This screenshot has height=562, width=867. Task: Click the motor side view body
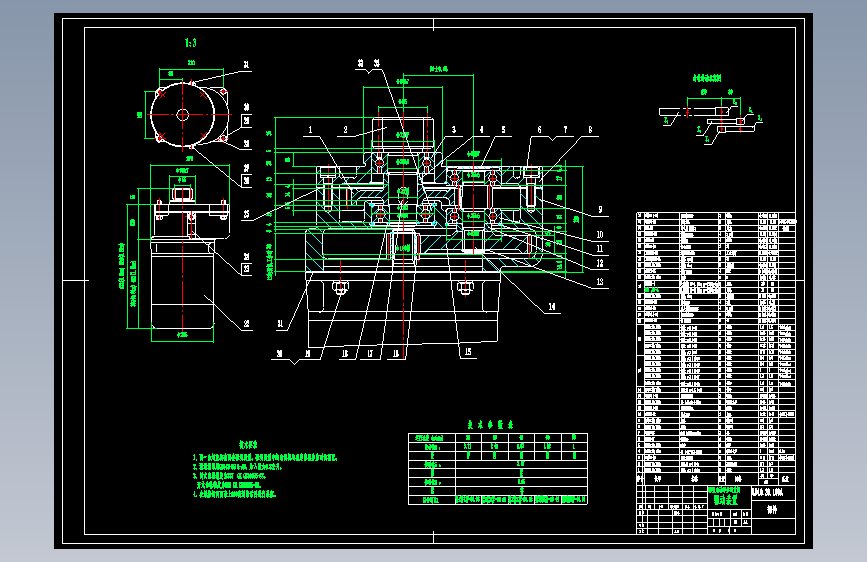pyautogui.click(x=182, y=284)
